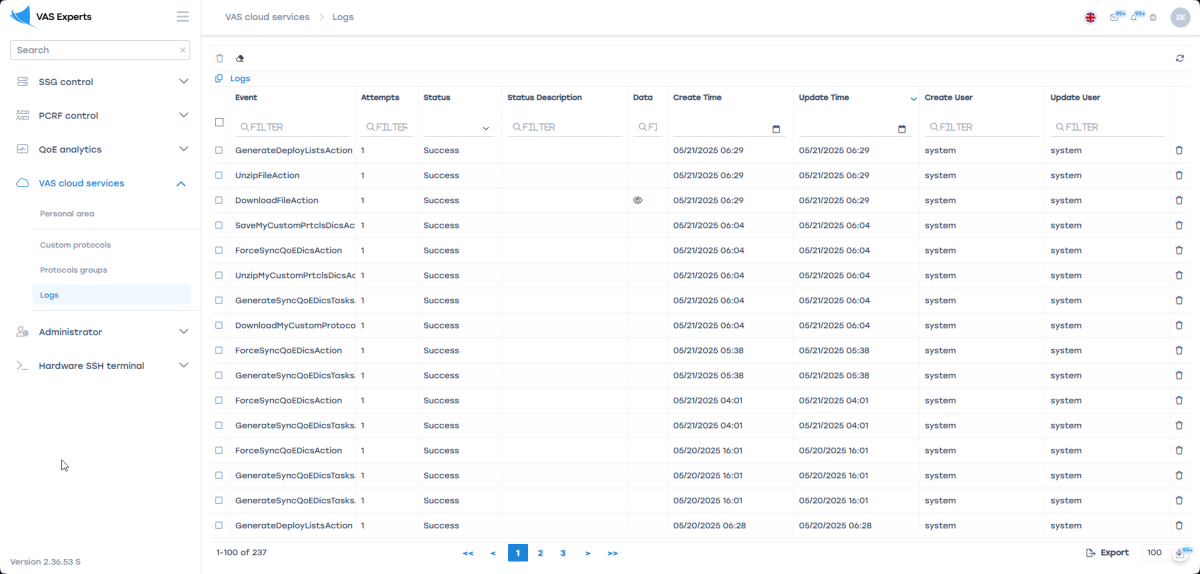Open the mail messages icon
The image size is (1200, 574).
tap(1115, 17)
